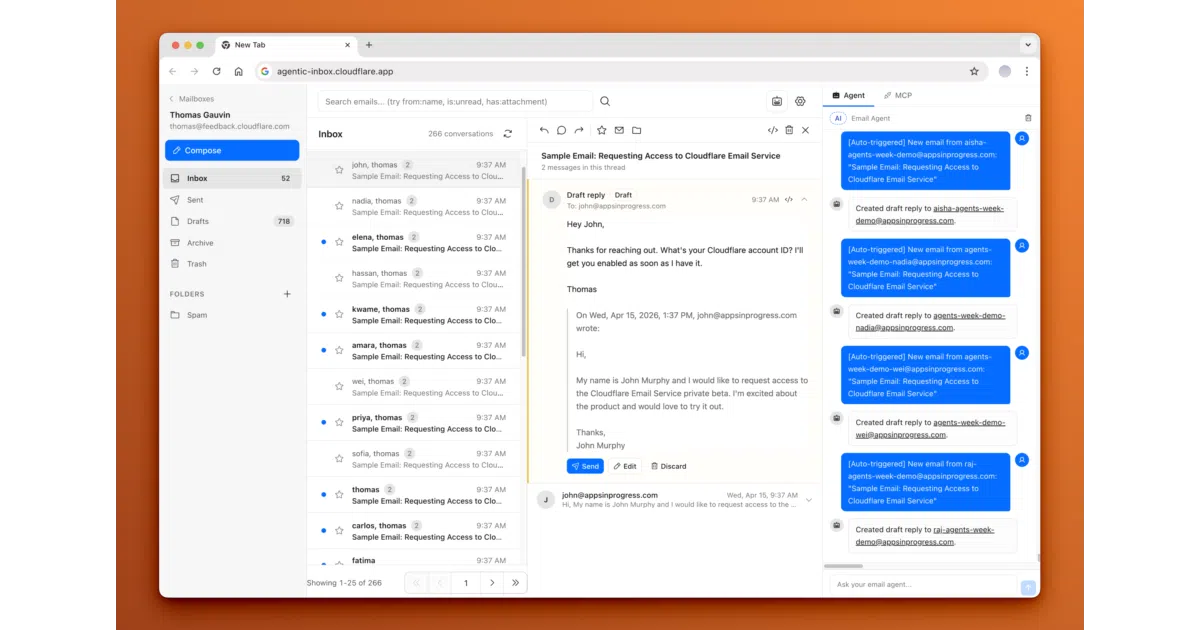1200x630 pixels.
Task: Send the draft reply
Action: (x=585, y=466)
